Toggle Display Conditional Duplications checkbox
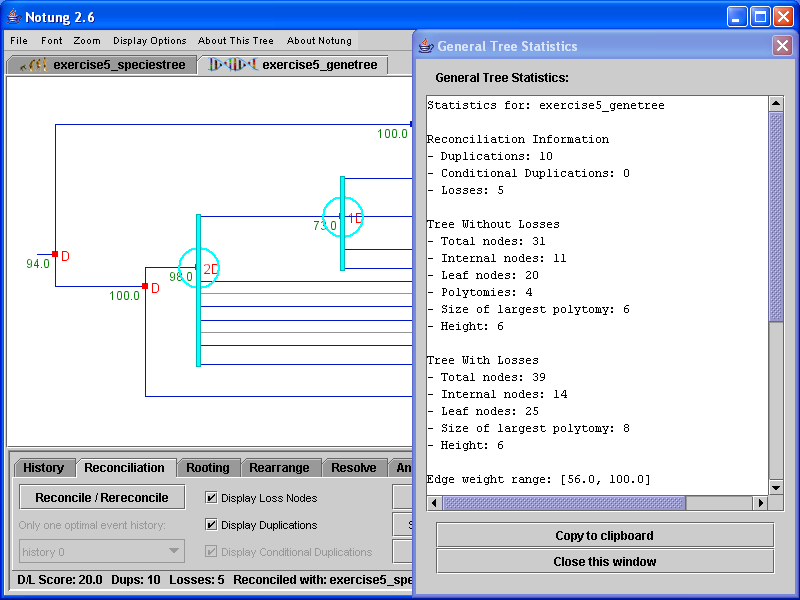The width and height of the screenshot is (800, 600). tap(211, 552)
